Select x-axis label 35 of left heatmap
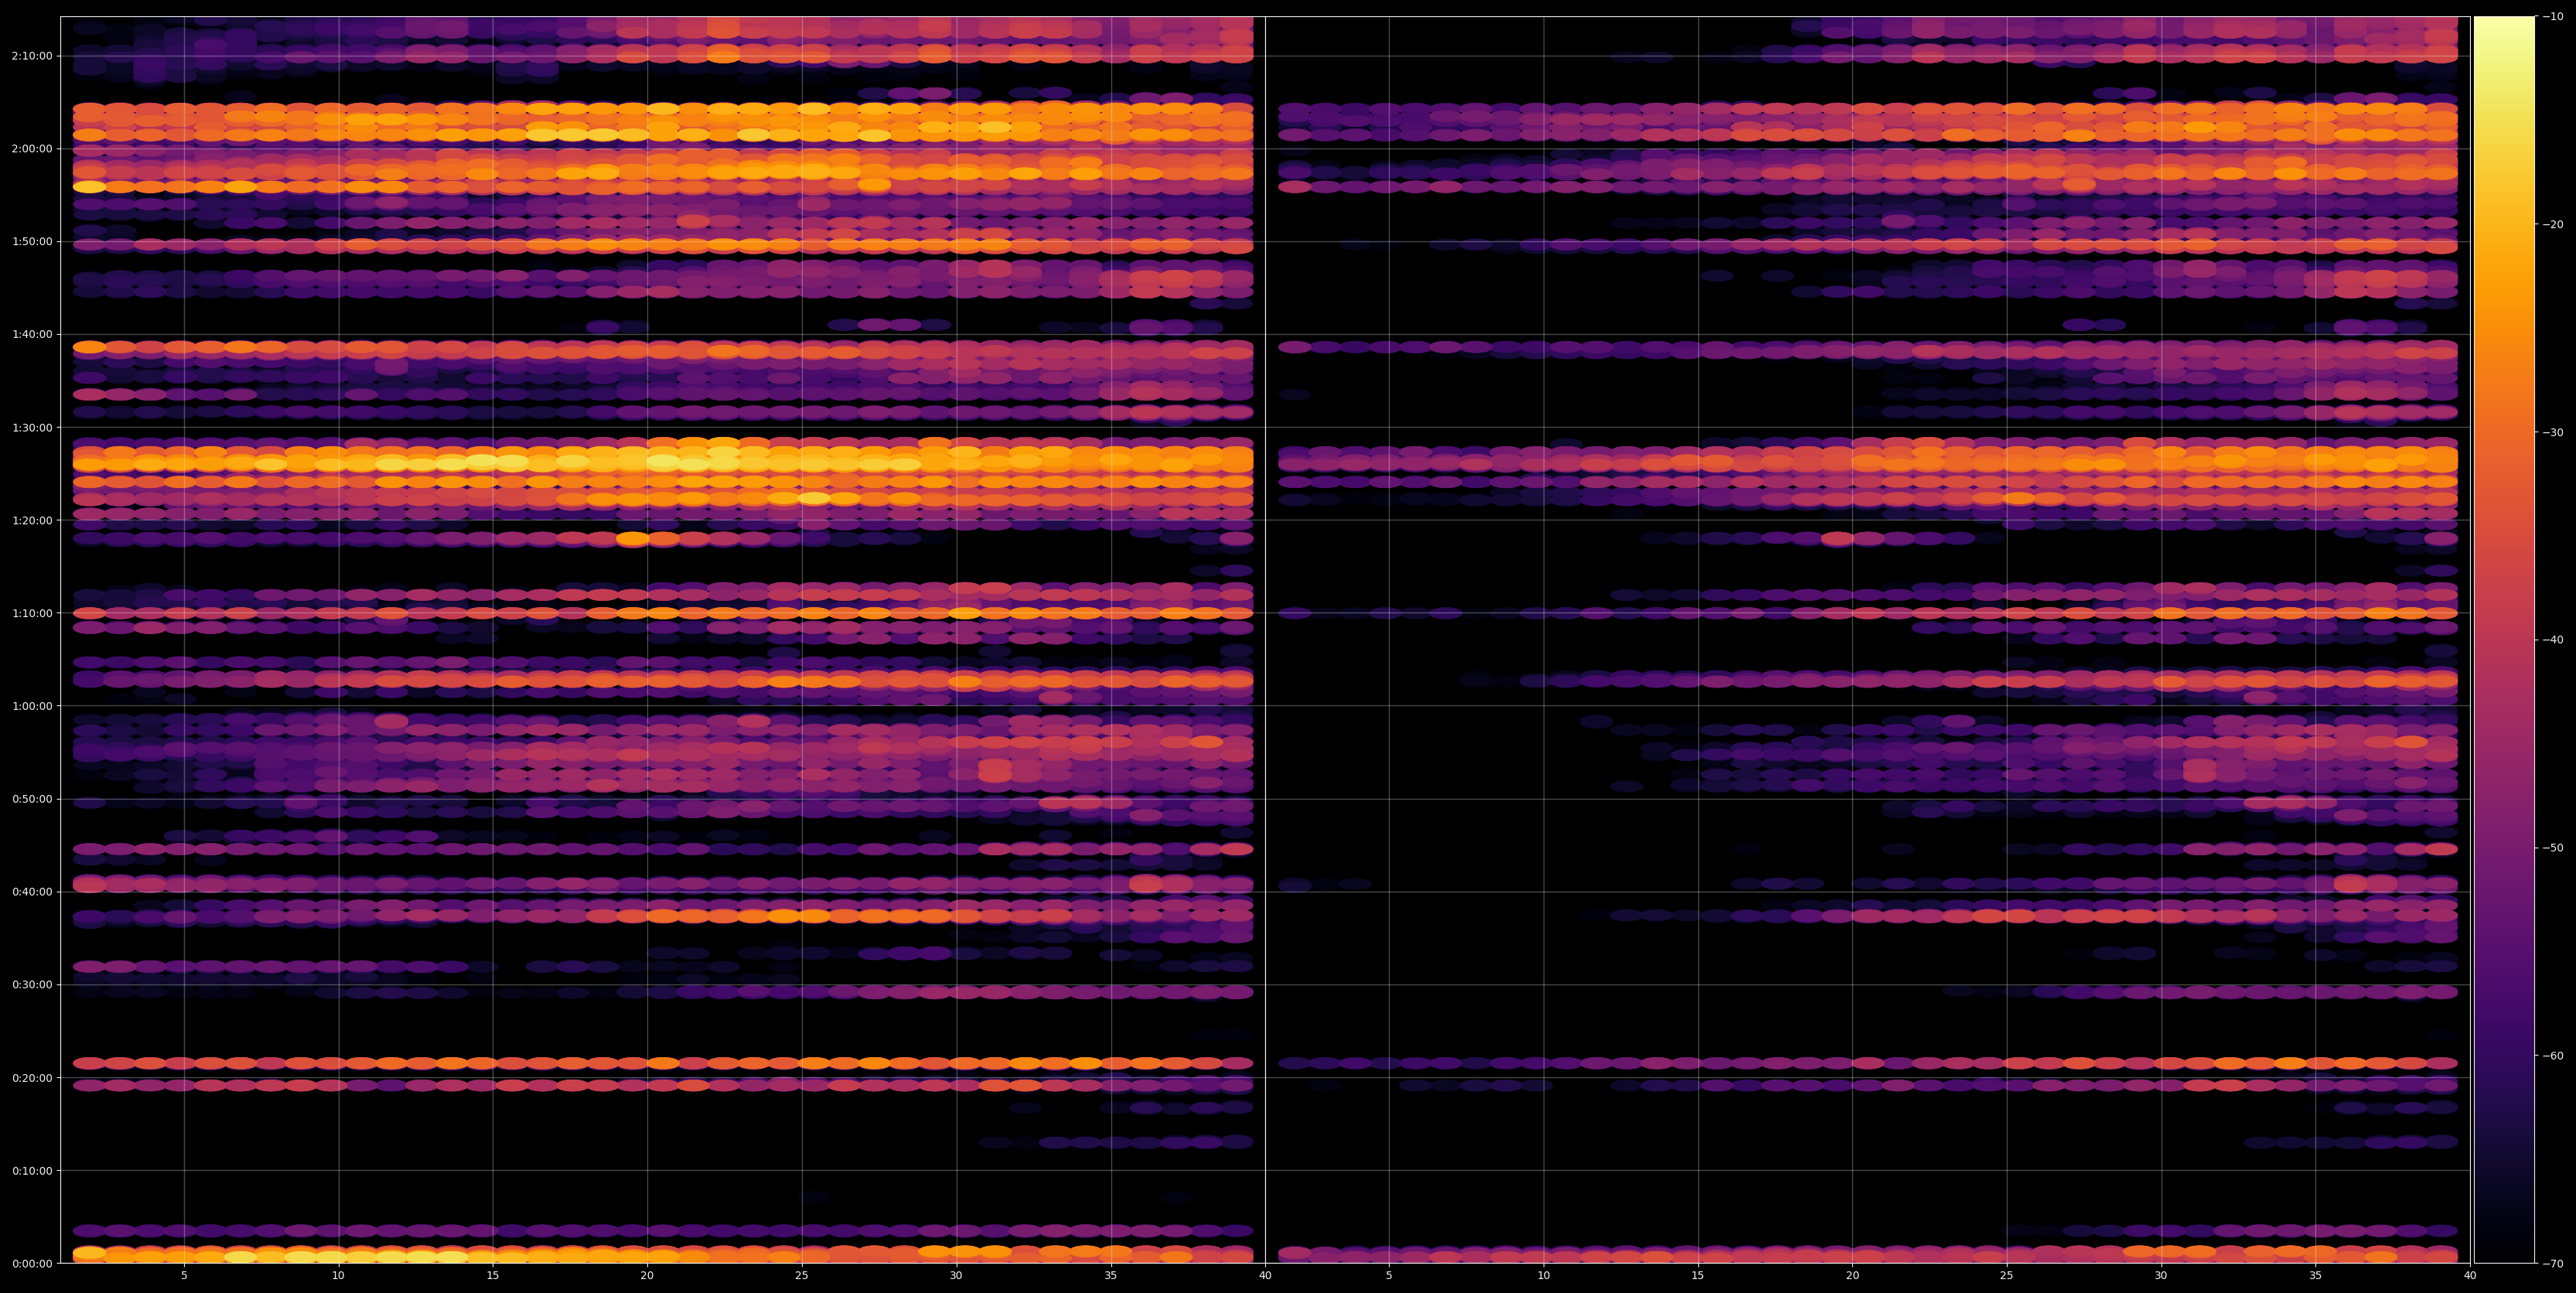2576x1293 pixels. pos(1111,1276)
